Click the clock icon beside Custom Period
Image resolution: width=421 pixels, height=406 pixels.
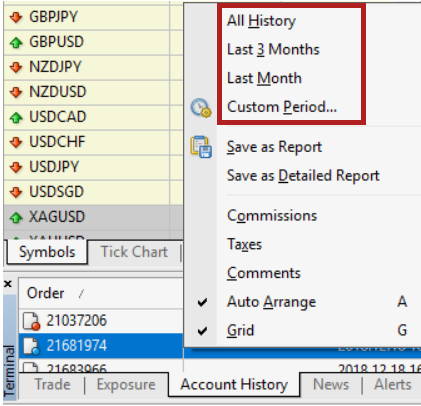(201, 108)
